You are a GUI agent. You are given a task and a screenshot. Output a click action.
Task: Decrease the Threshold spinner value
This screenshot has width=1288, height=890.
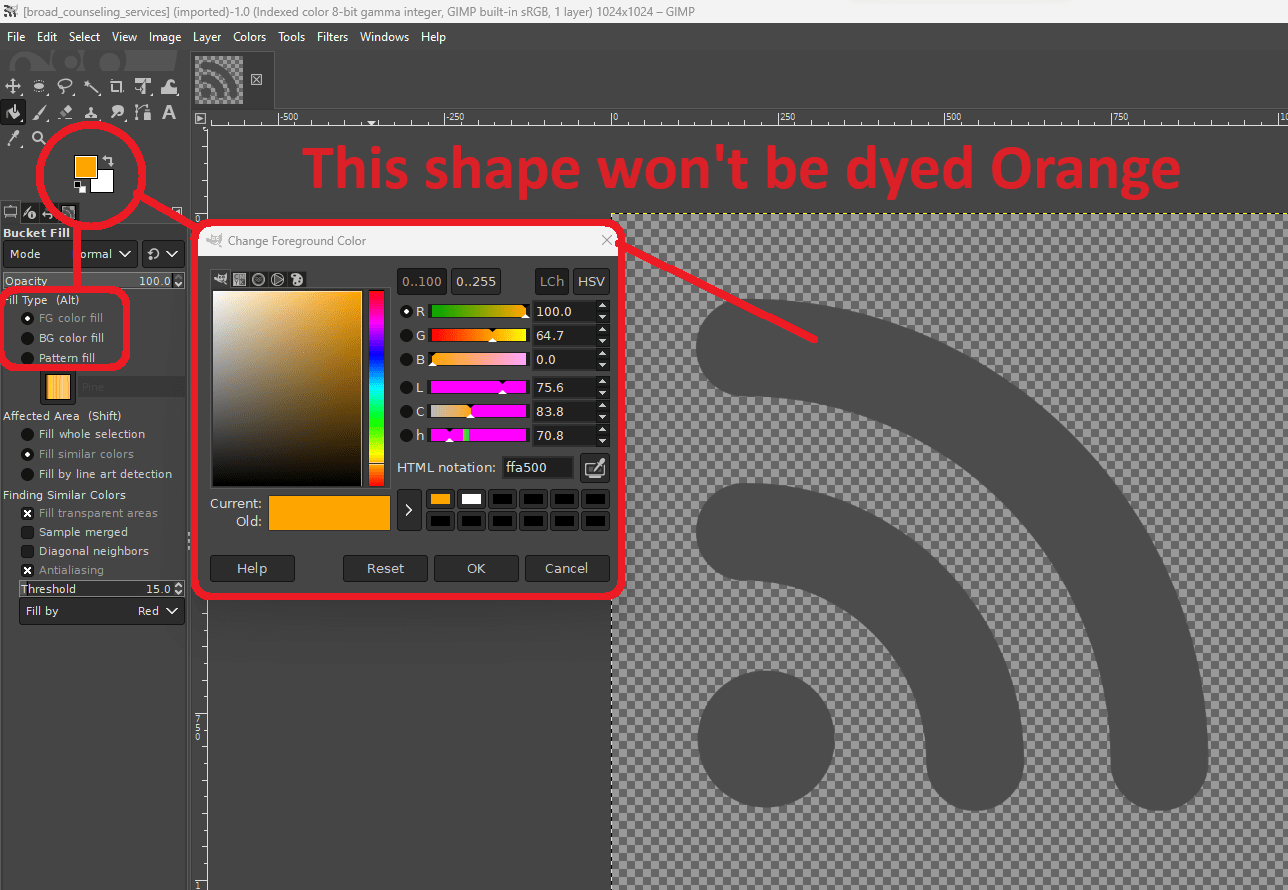(179, 593)
